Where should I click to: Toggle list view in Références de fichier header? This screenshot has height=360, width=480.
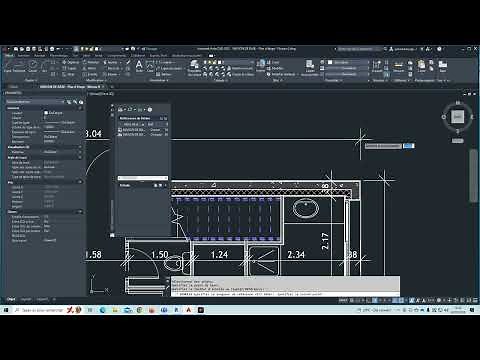(x=161, y=118)
